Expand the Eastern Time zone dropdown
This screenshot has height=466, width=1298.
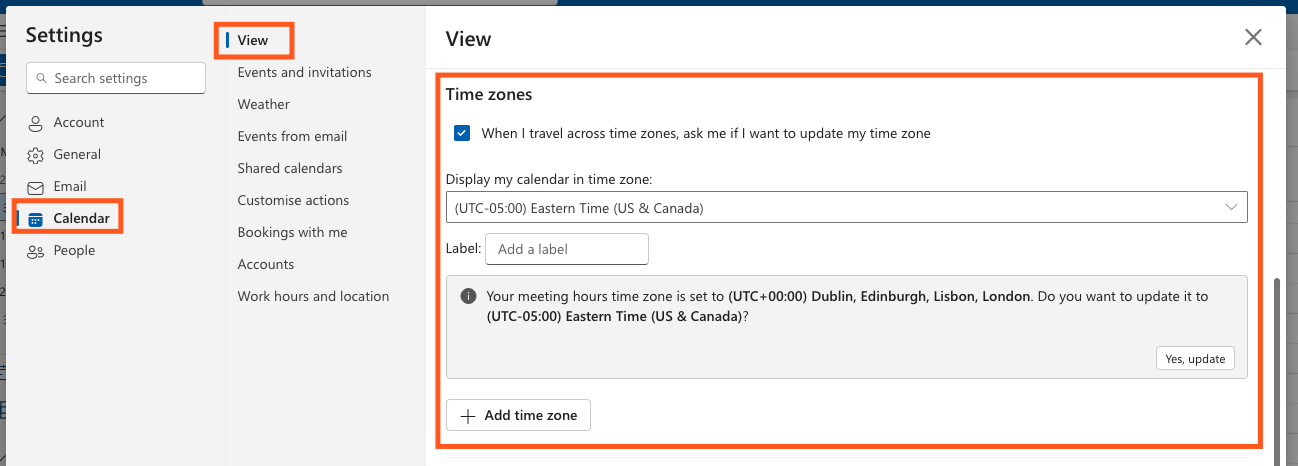coord(846,207)
